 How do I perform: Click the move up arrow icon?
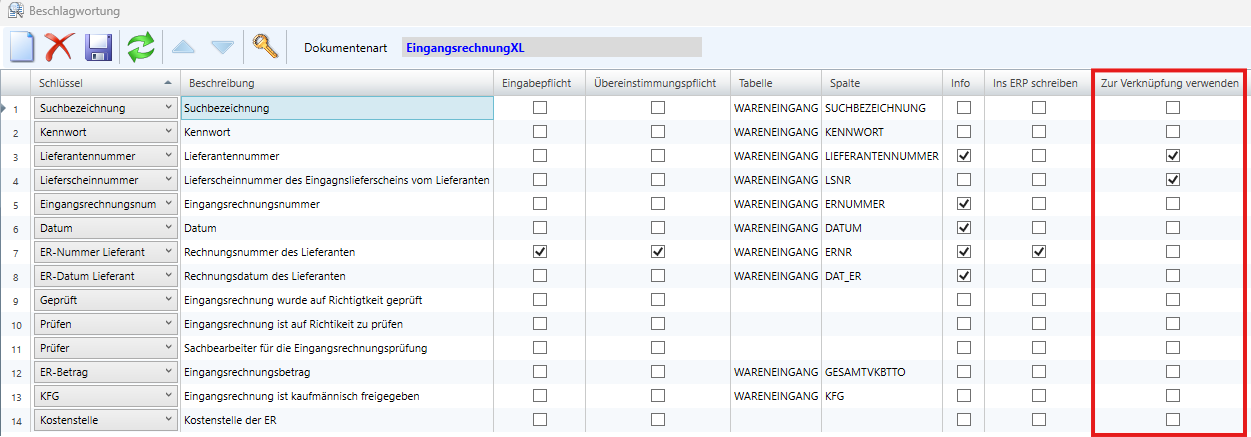point(183,47)
